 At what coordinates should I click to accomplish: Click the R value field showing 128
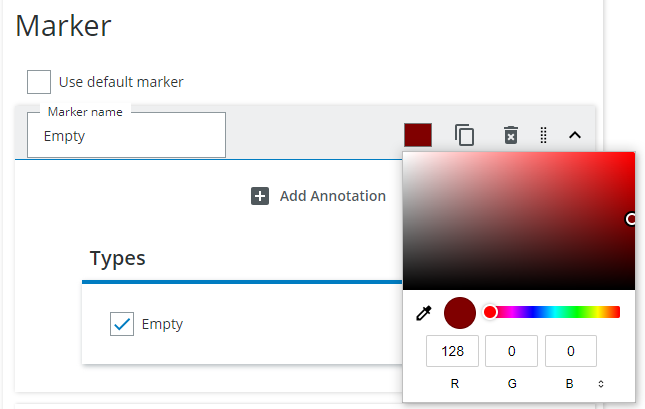(452, 351)
